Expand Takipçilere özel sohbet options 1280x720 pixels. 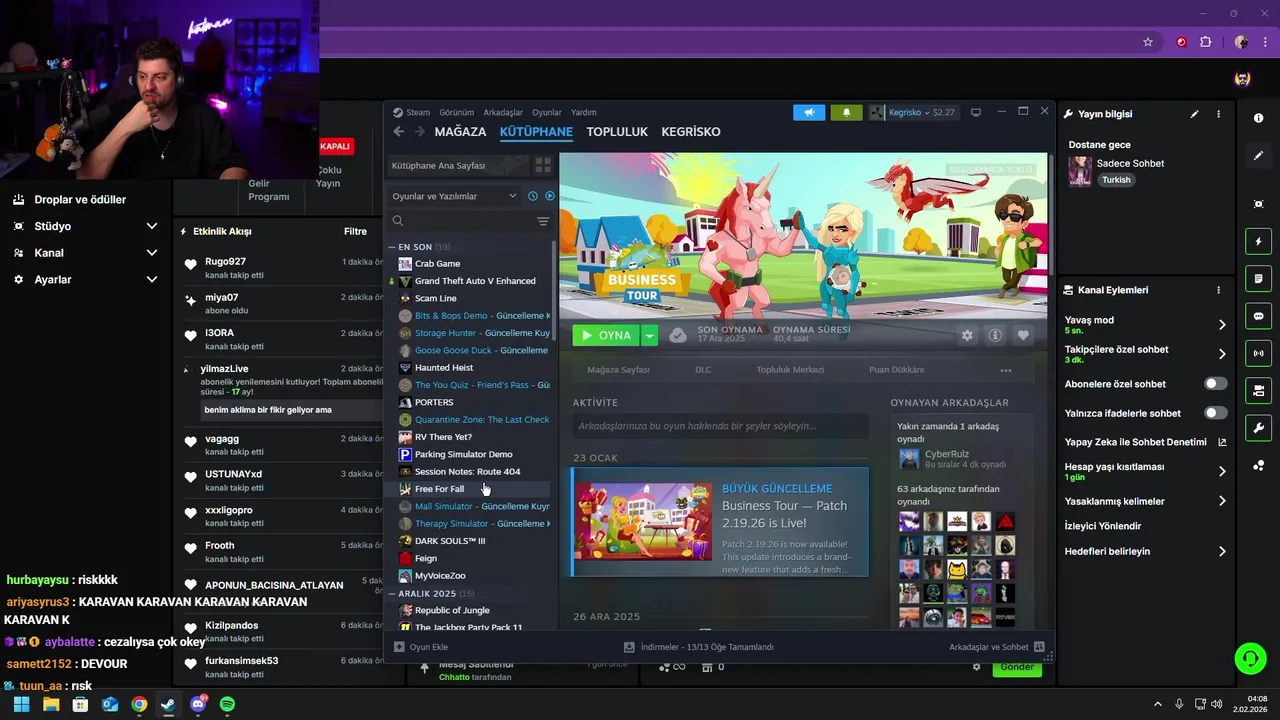pos(1222,354)
